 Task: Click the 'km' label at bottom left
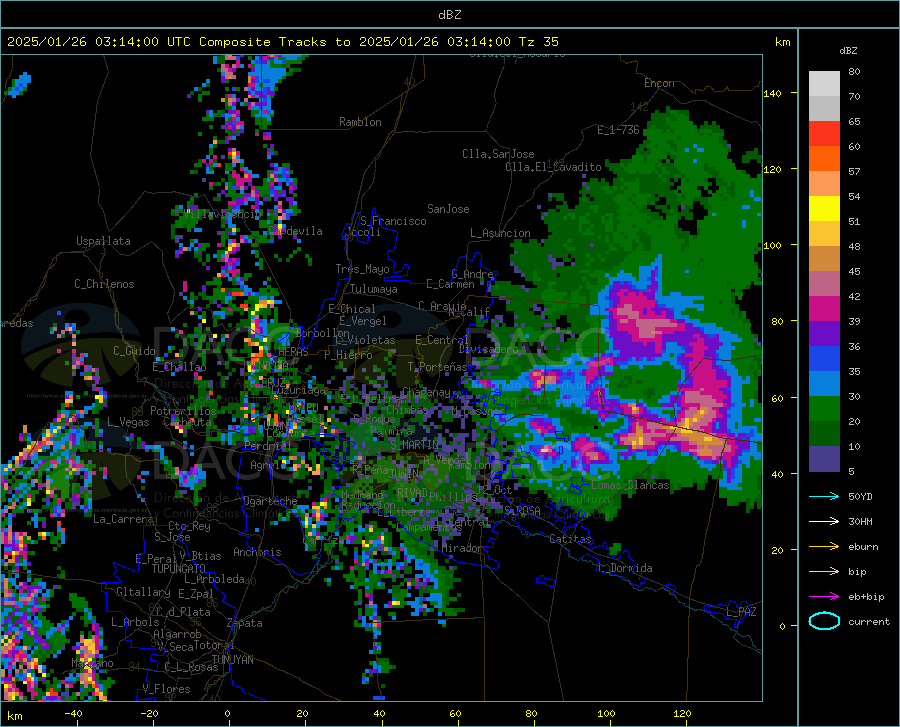pos(14,716)
